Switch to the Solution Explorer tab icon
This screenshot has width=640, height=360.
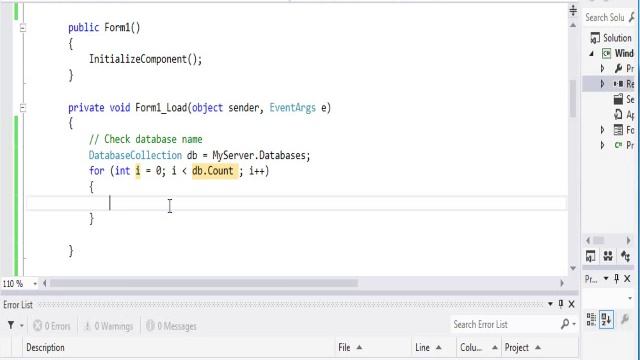(591, 256)
